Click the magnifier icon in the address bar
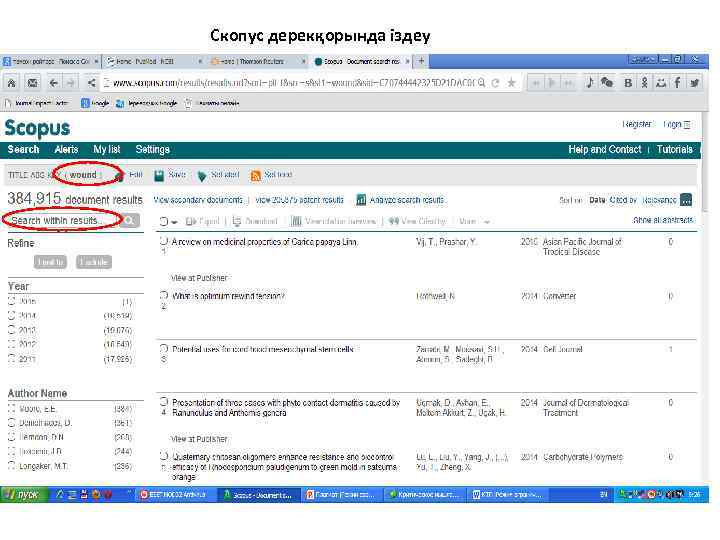The width and height of the screenshot is (720, 540). click(481, 83)
